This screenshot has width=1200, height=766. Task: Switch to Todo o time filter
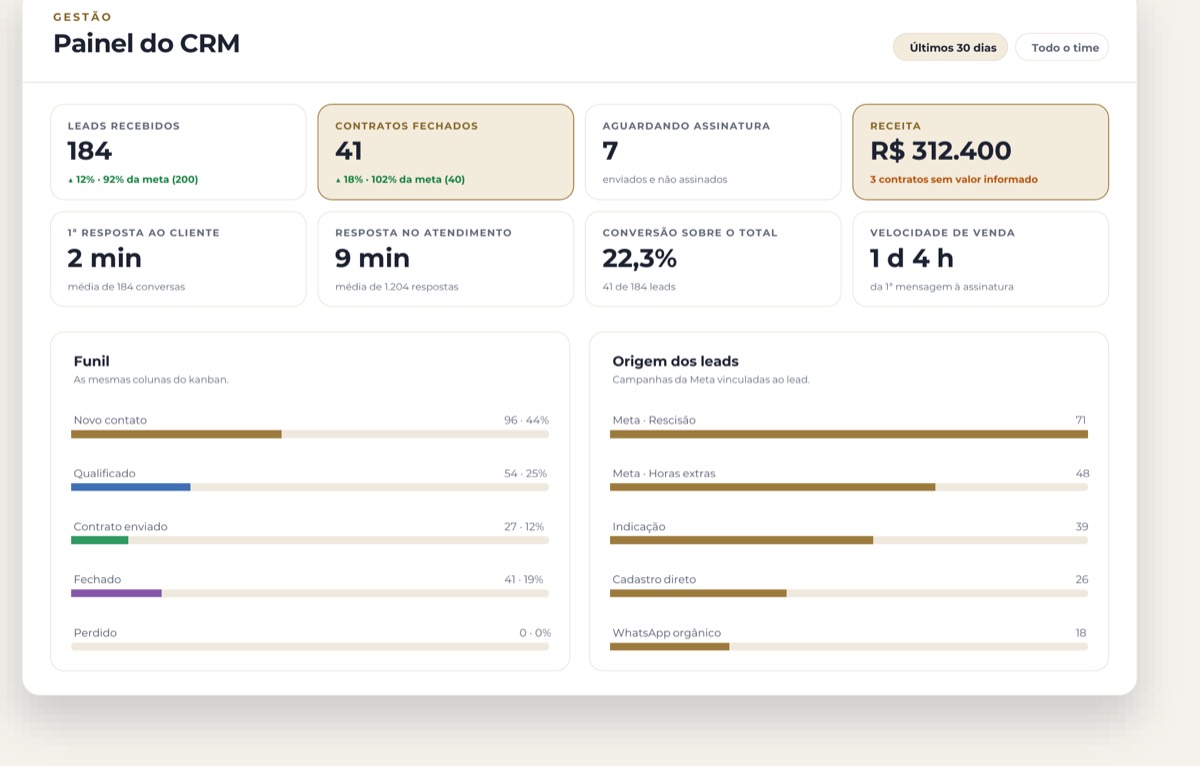[x=1062, y=47]
